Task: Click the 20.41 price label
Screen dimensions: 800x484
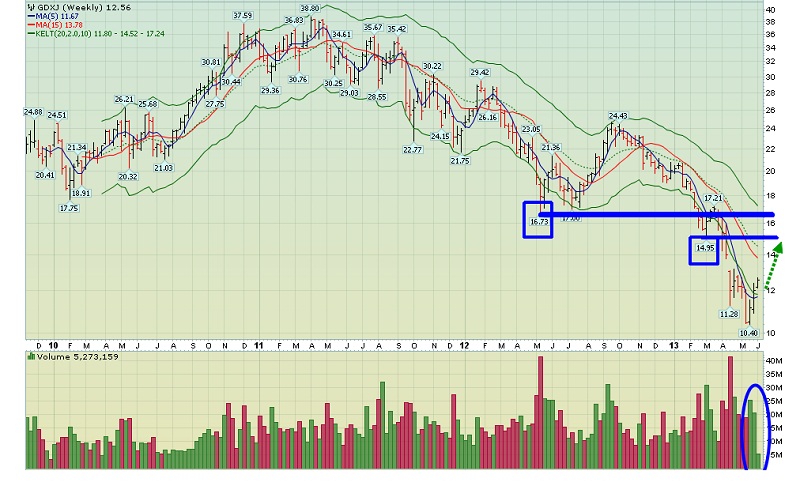Action: click(x=45, y=175)
